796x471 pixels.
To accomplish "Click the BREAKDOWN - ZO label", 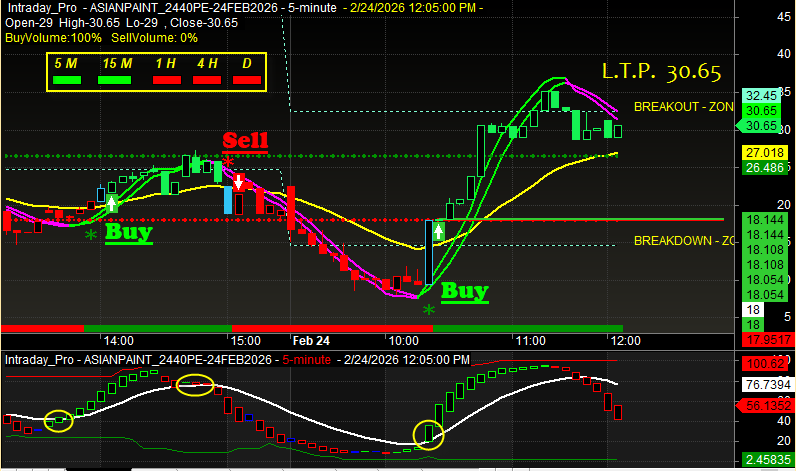I will [684, 241].
